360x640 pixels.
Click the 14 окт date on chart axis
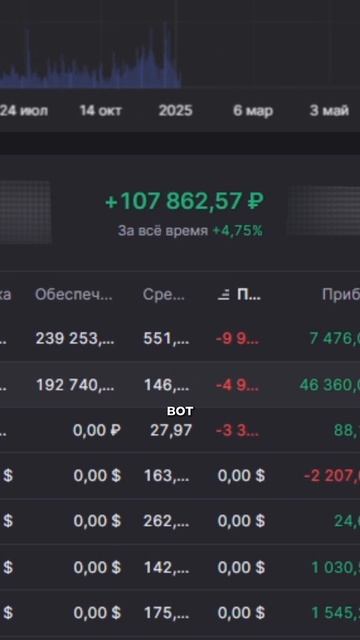click(100, 111)
